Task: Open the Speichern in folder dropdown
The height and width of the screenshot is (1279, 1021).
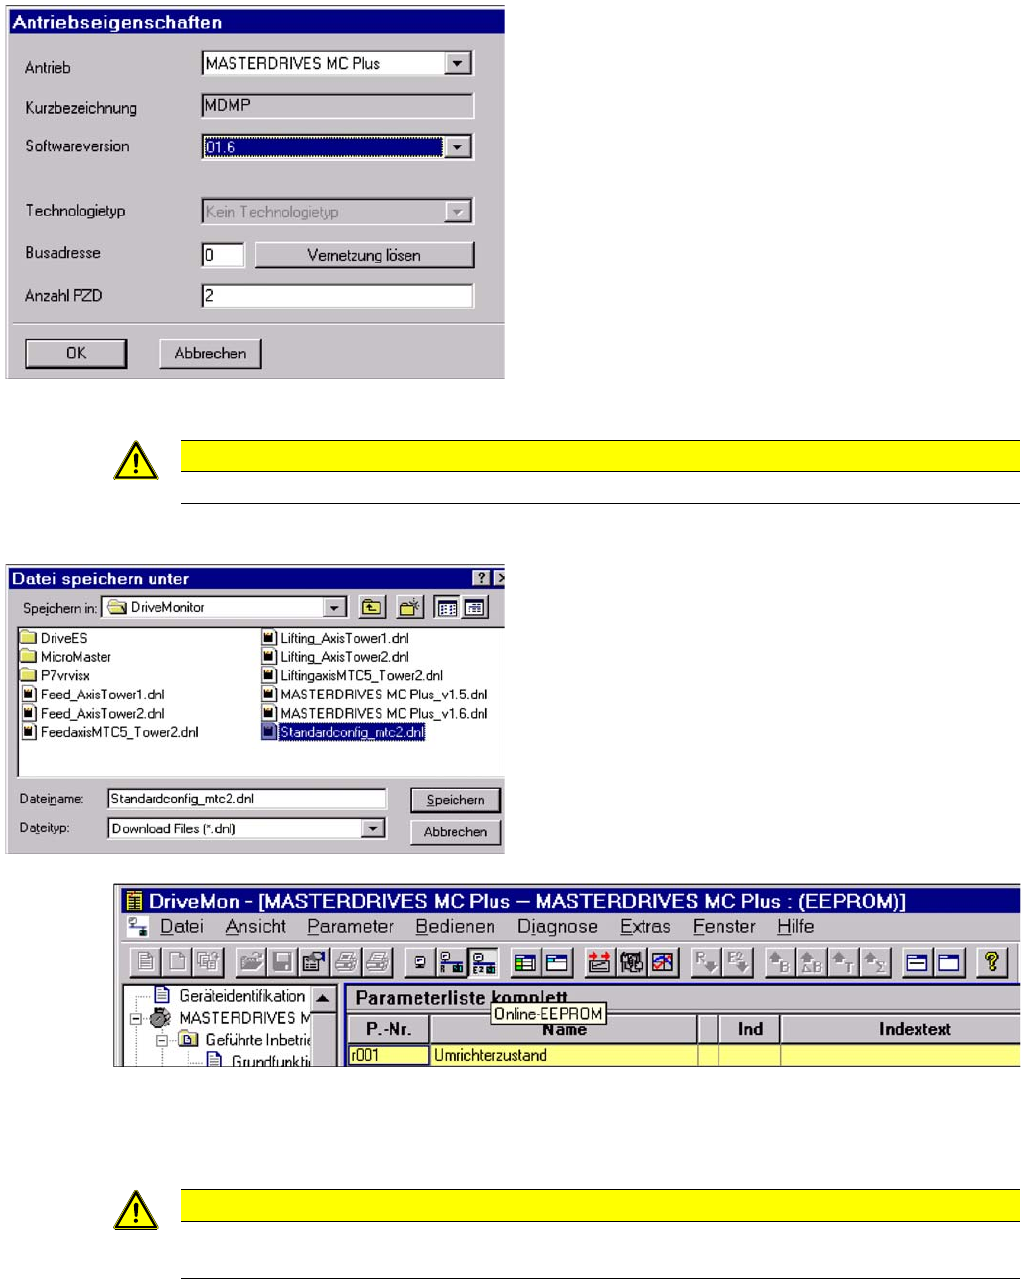Action: tap(335, 607)
